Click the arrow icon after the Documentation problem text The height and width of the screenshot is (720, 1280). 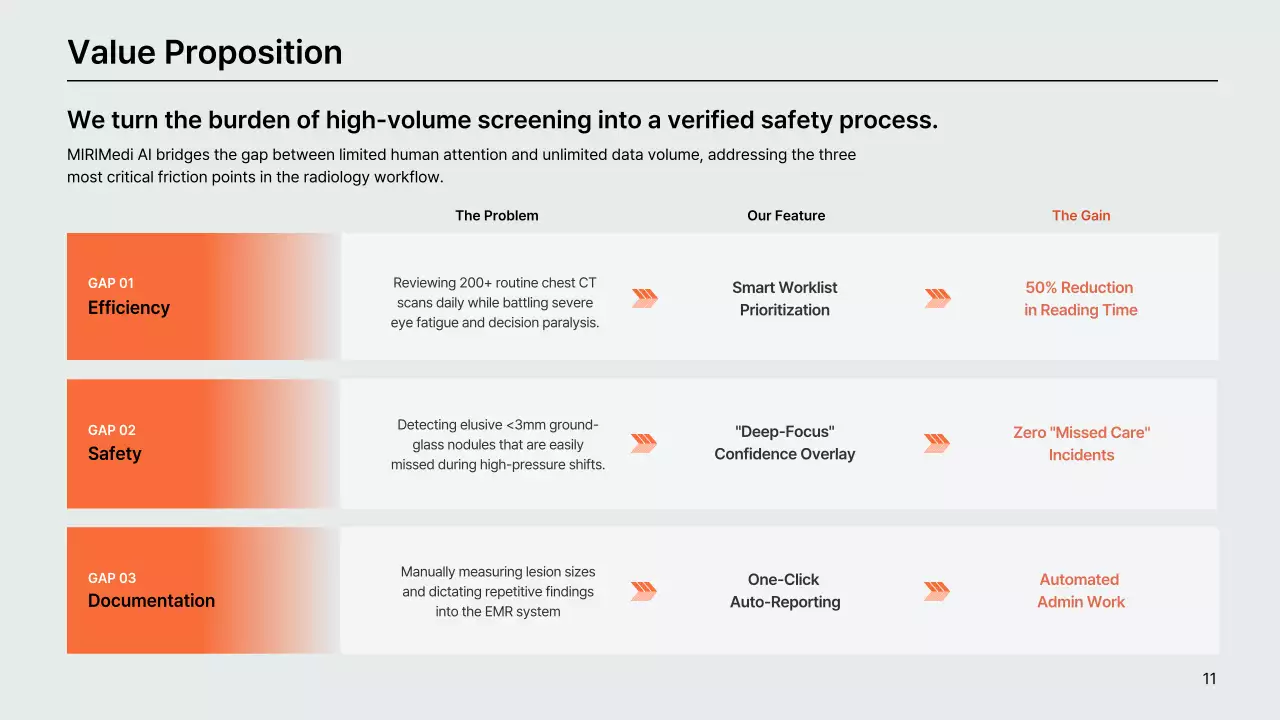[x=644, y=591]
